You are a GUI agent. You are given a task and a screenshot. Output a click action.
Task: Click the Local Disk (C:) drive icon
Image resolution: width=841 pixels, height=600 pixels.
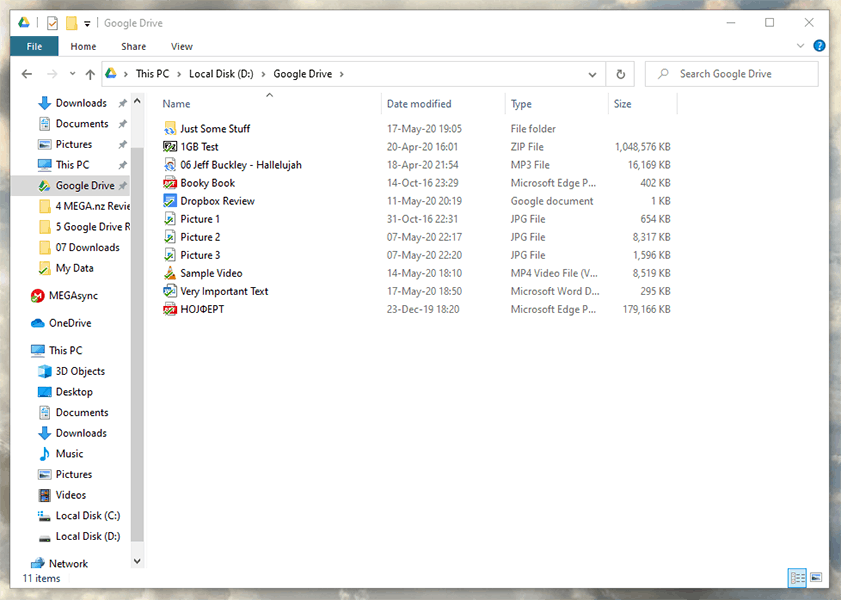pos(45,516)
